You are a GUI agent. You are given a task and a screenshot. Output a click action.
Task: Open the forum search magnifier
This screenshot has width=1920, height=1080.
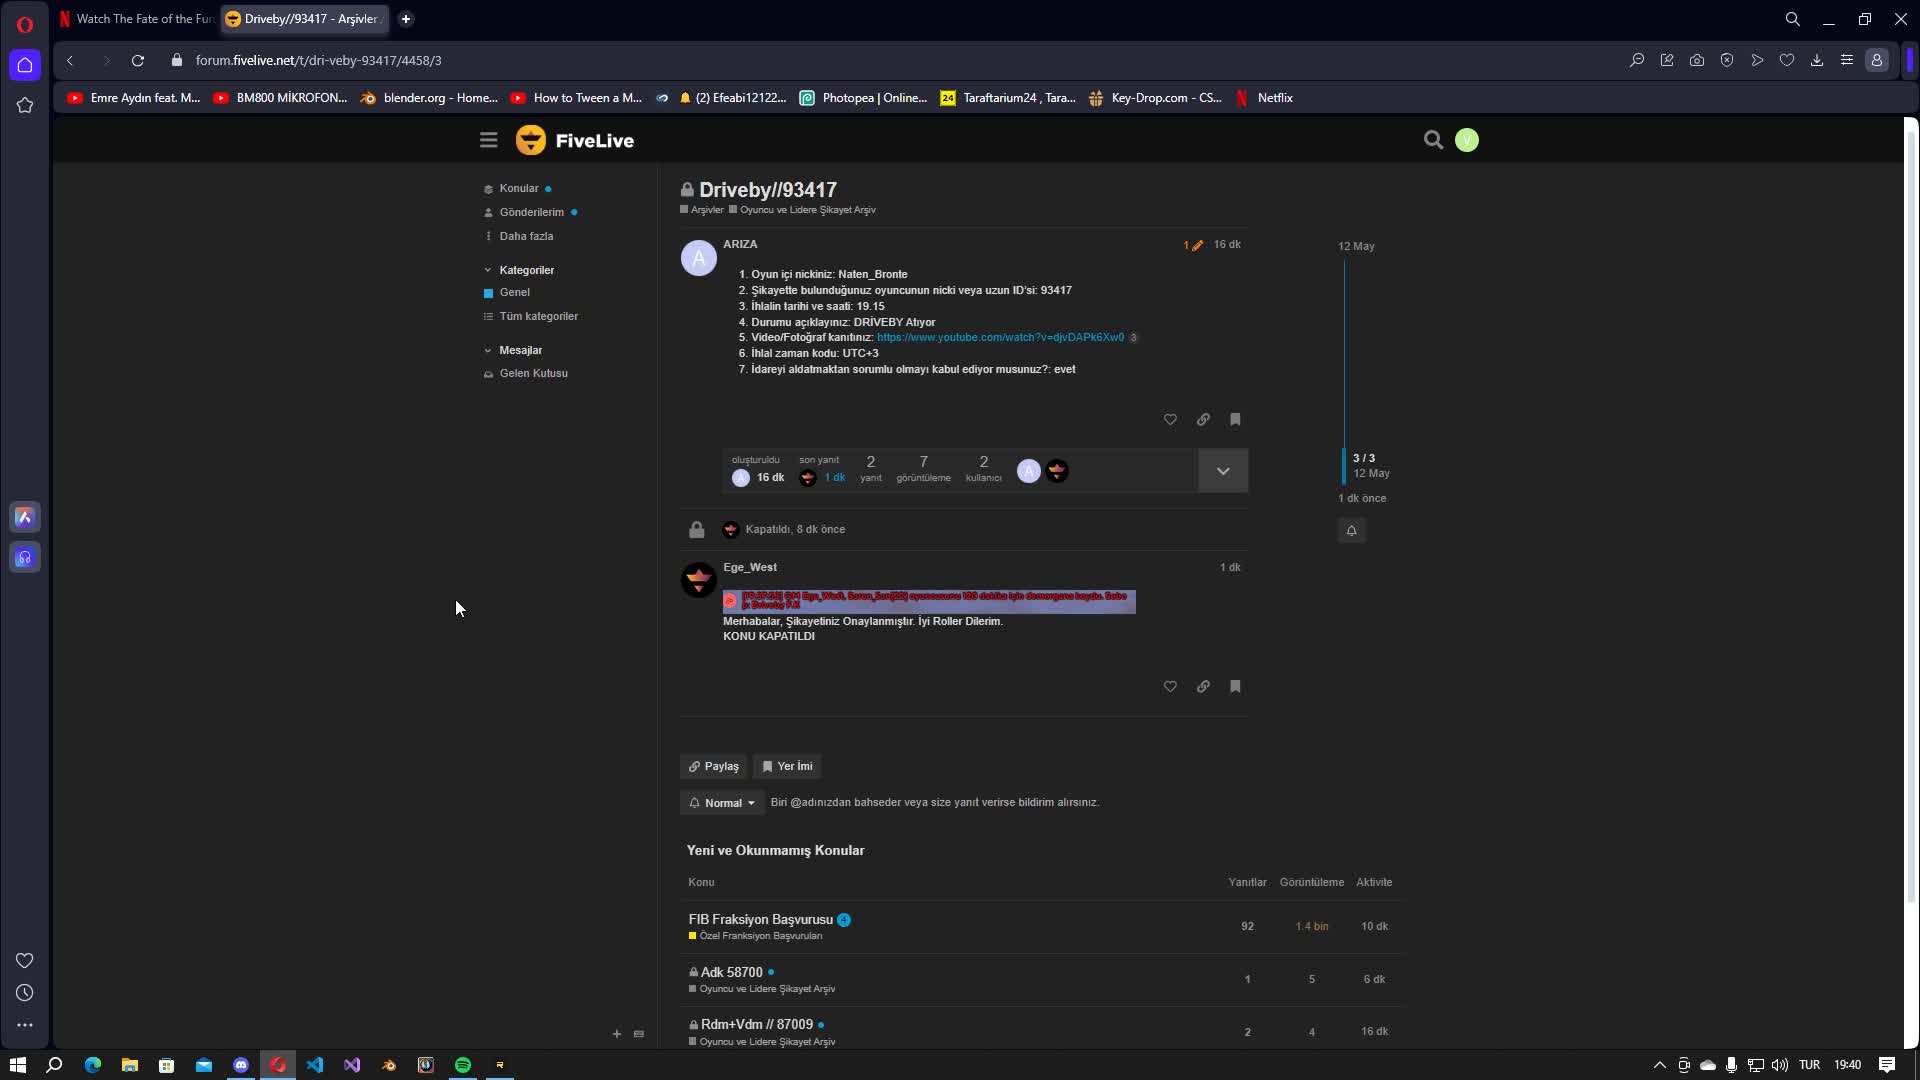tap(1434, 140)
